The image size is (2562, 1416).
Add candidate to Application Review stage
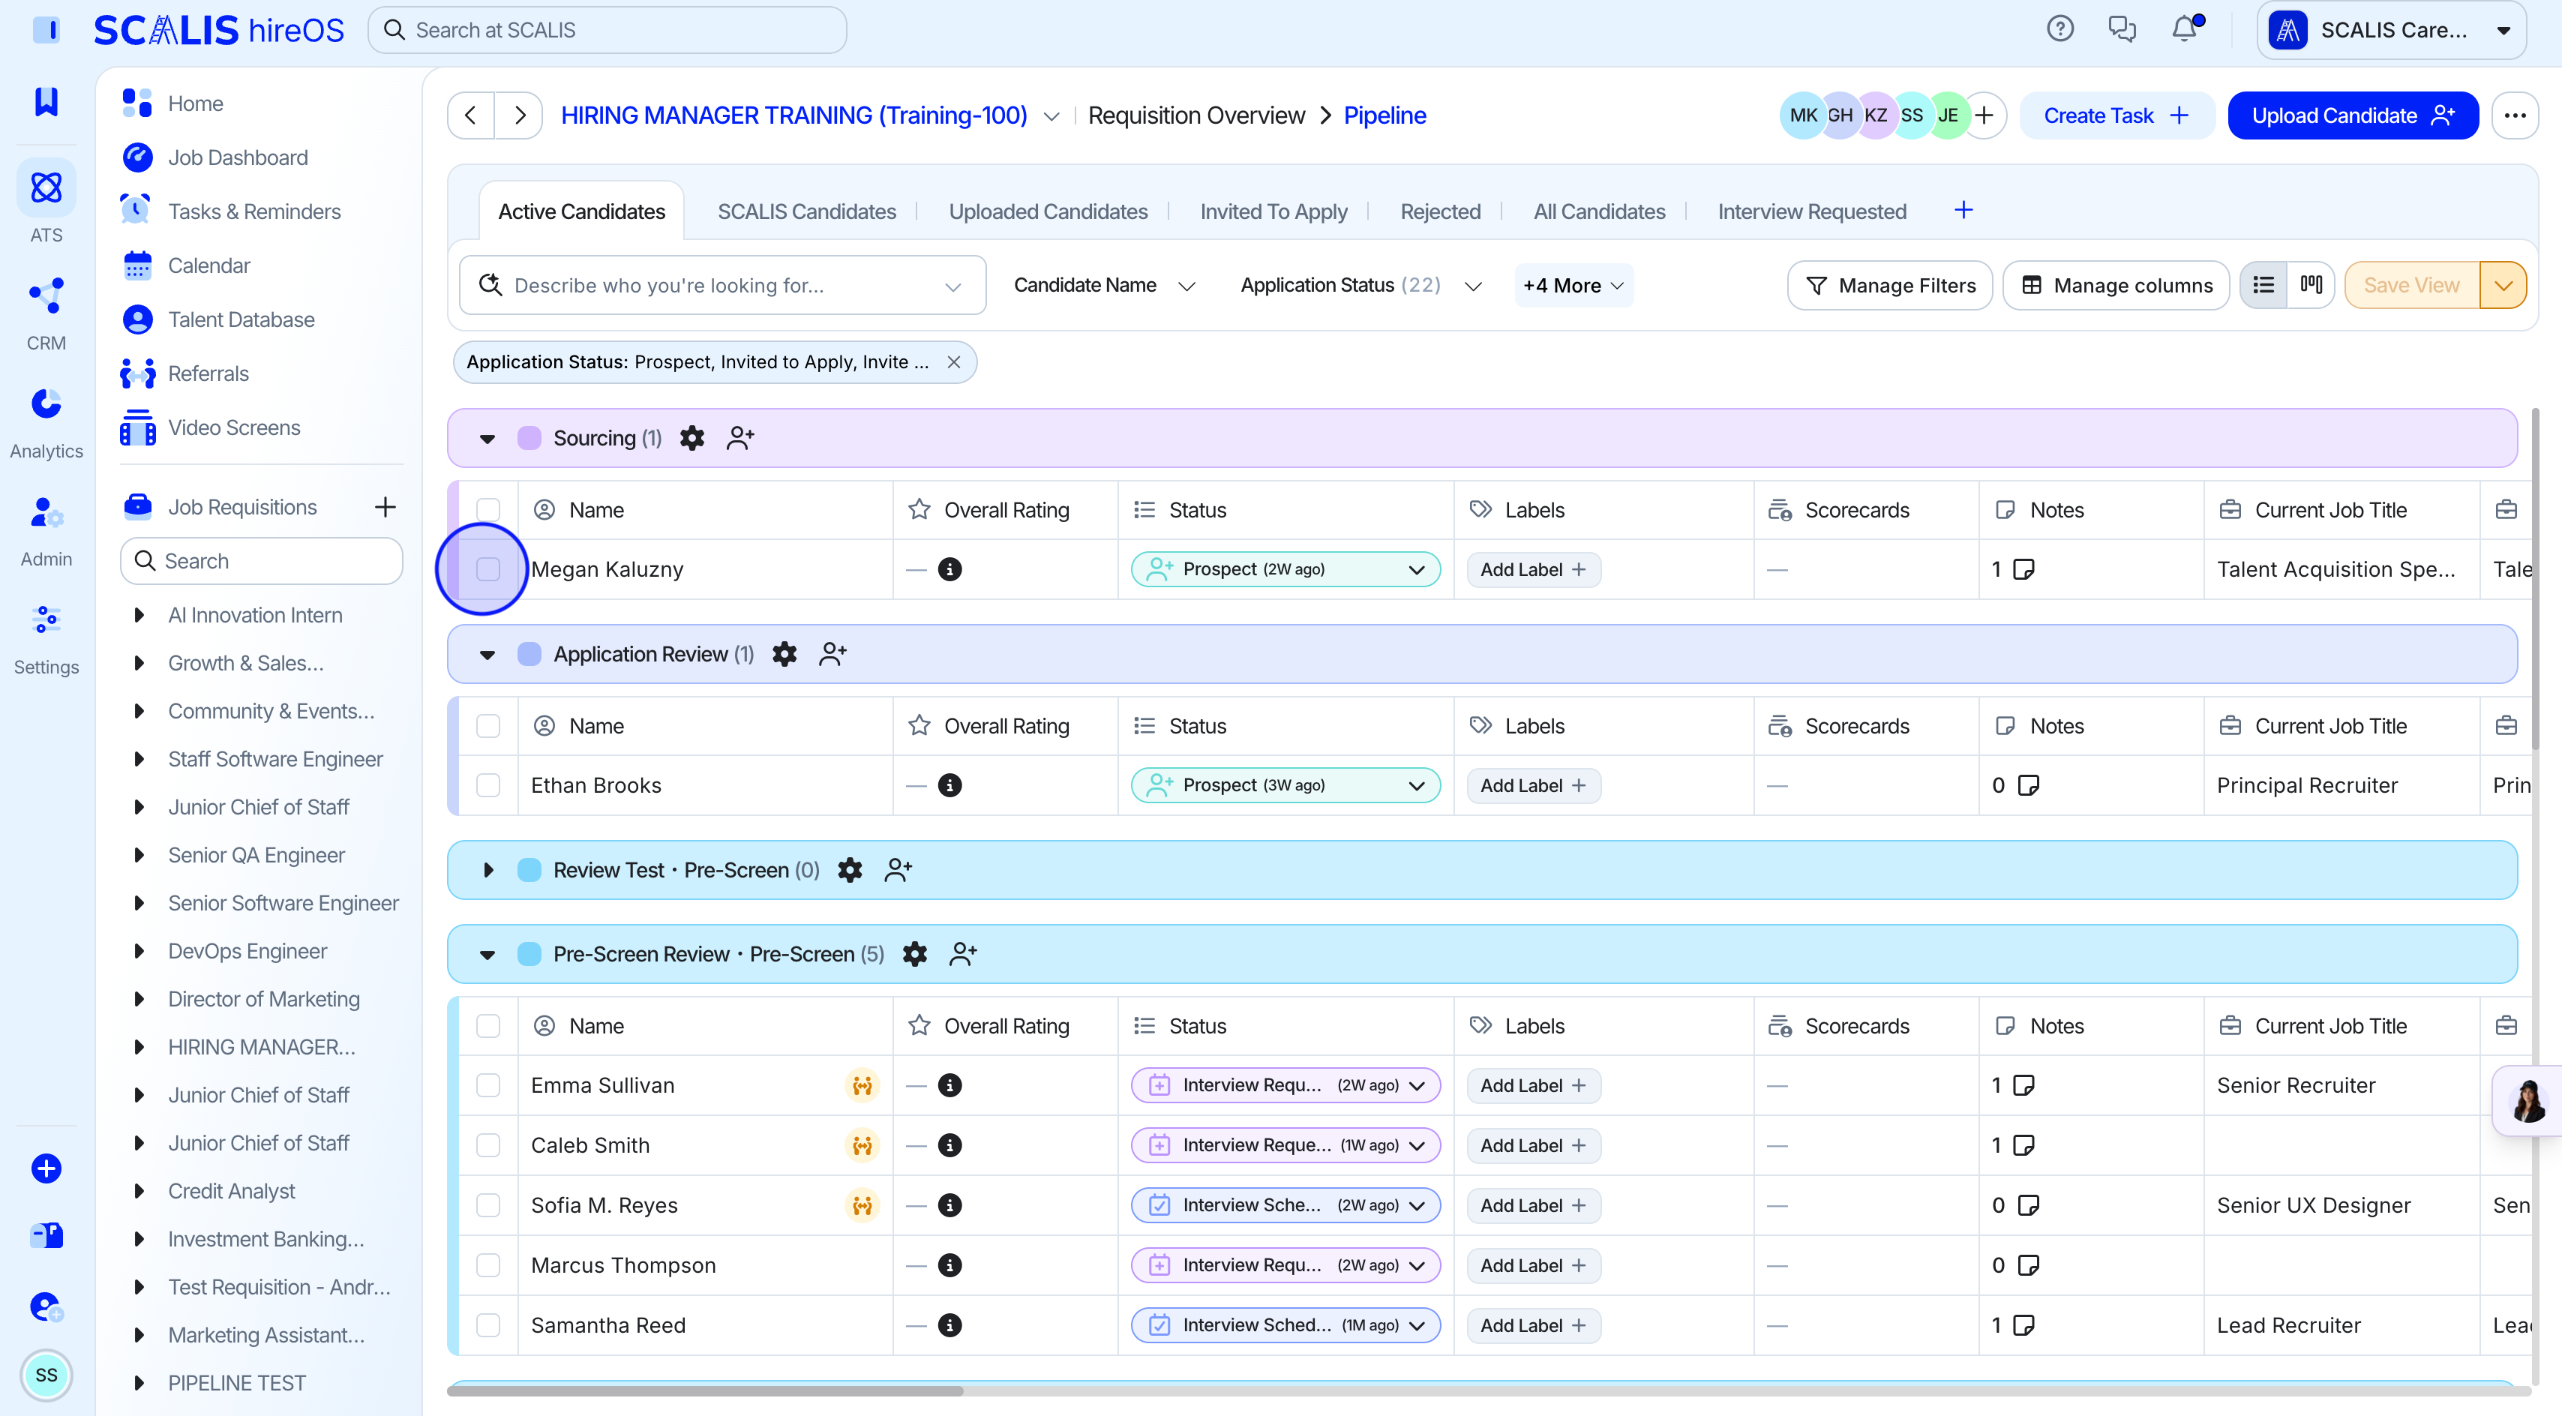832,654
